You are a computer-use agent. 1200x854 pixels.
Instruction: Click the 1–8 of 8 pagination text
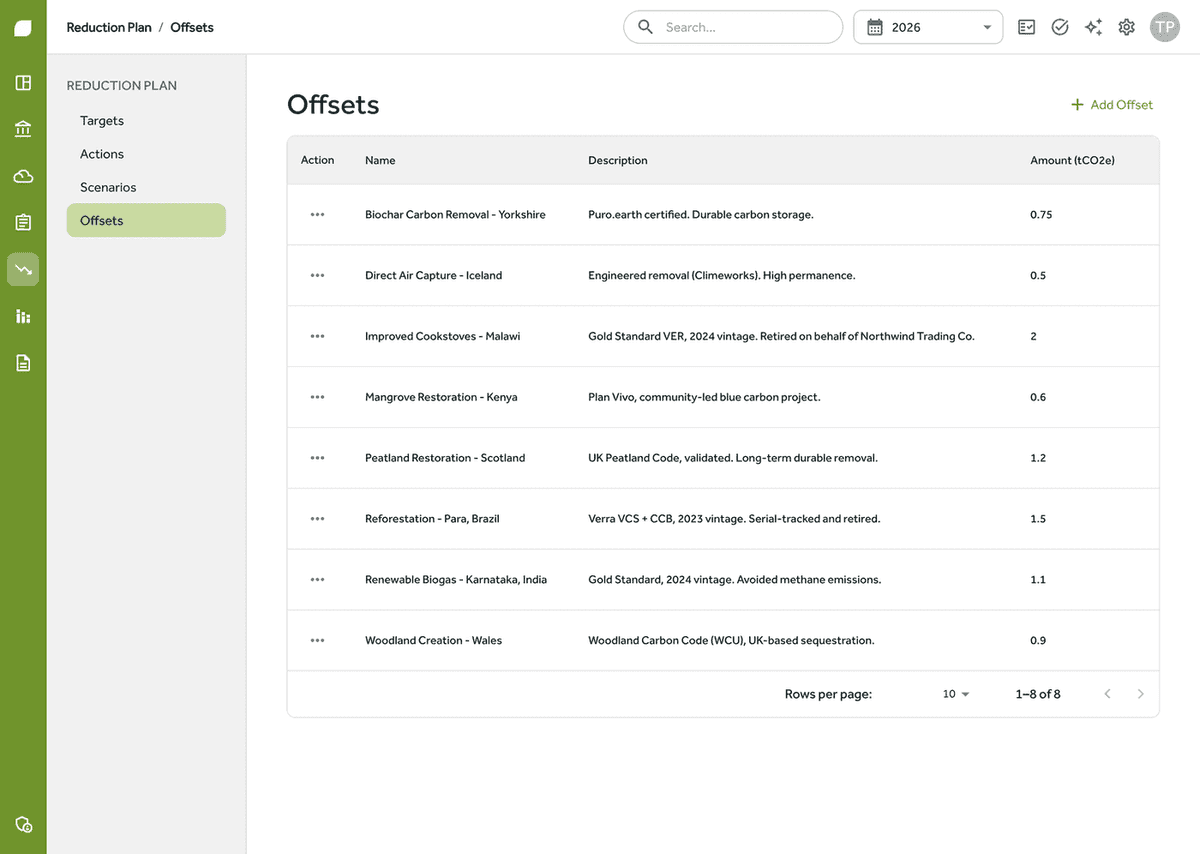pyautogui.click(x=1038, y=694)
